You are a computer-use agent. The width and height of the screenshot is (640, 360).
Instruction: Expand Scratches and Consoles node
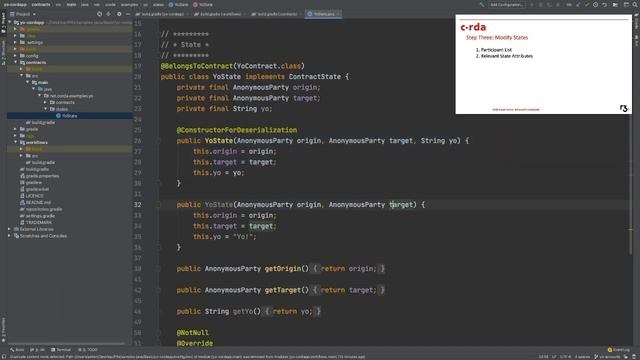coord(9,236)
